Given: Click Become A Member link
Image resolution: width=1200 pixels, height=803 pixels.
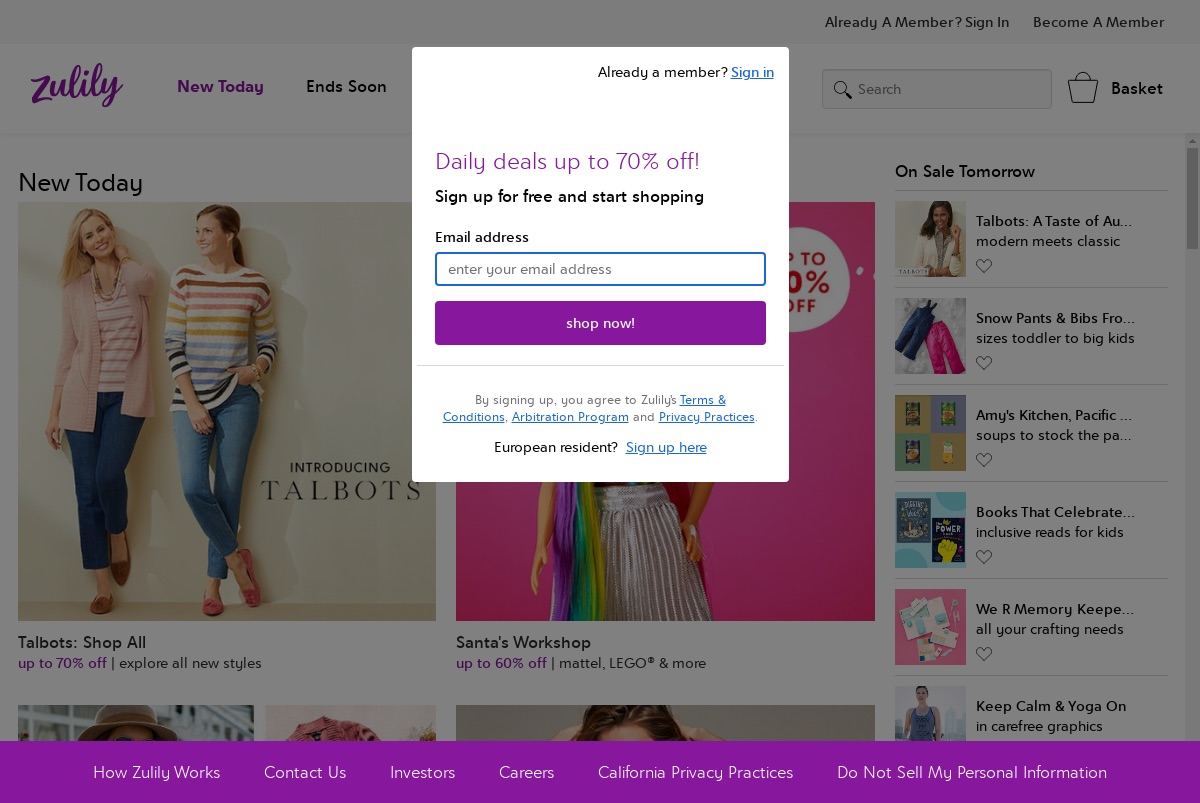Looking at the screenshot, I should [1098, 22].
